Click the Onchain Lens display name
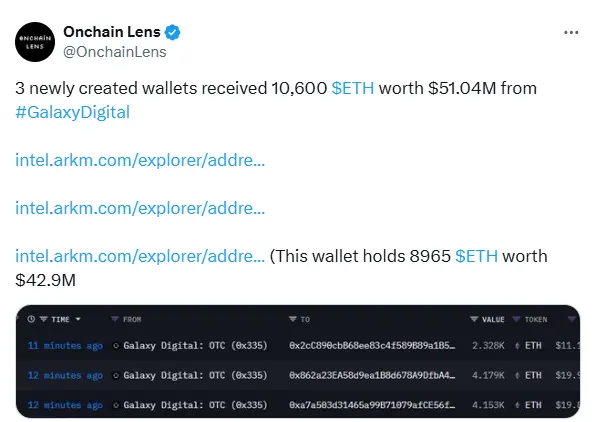 pos(112,32)
